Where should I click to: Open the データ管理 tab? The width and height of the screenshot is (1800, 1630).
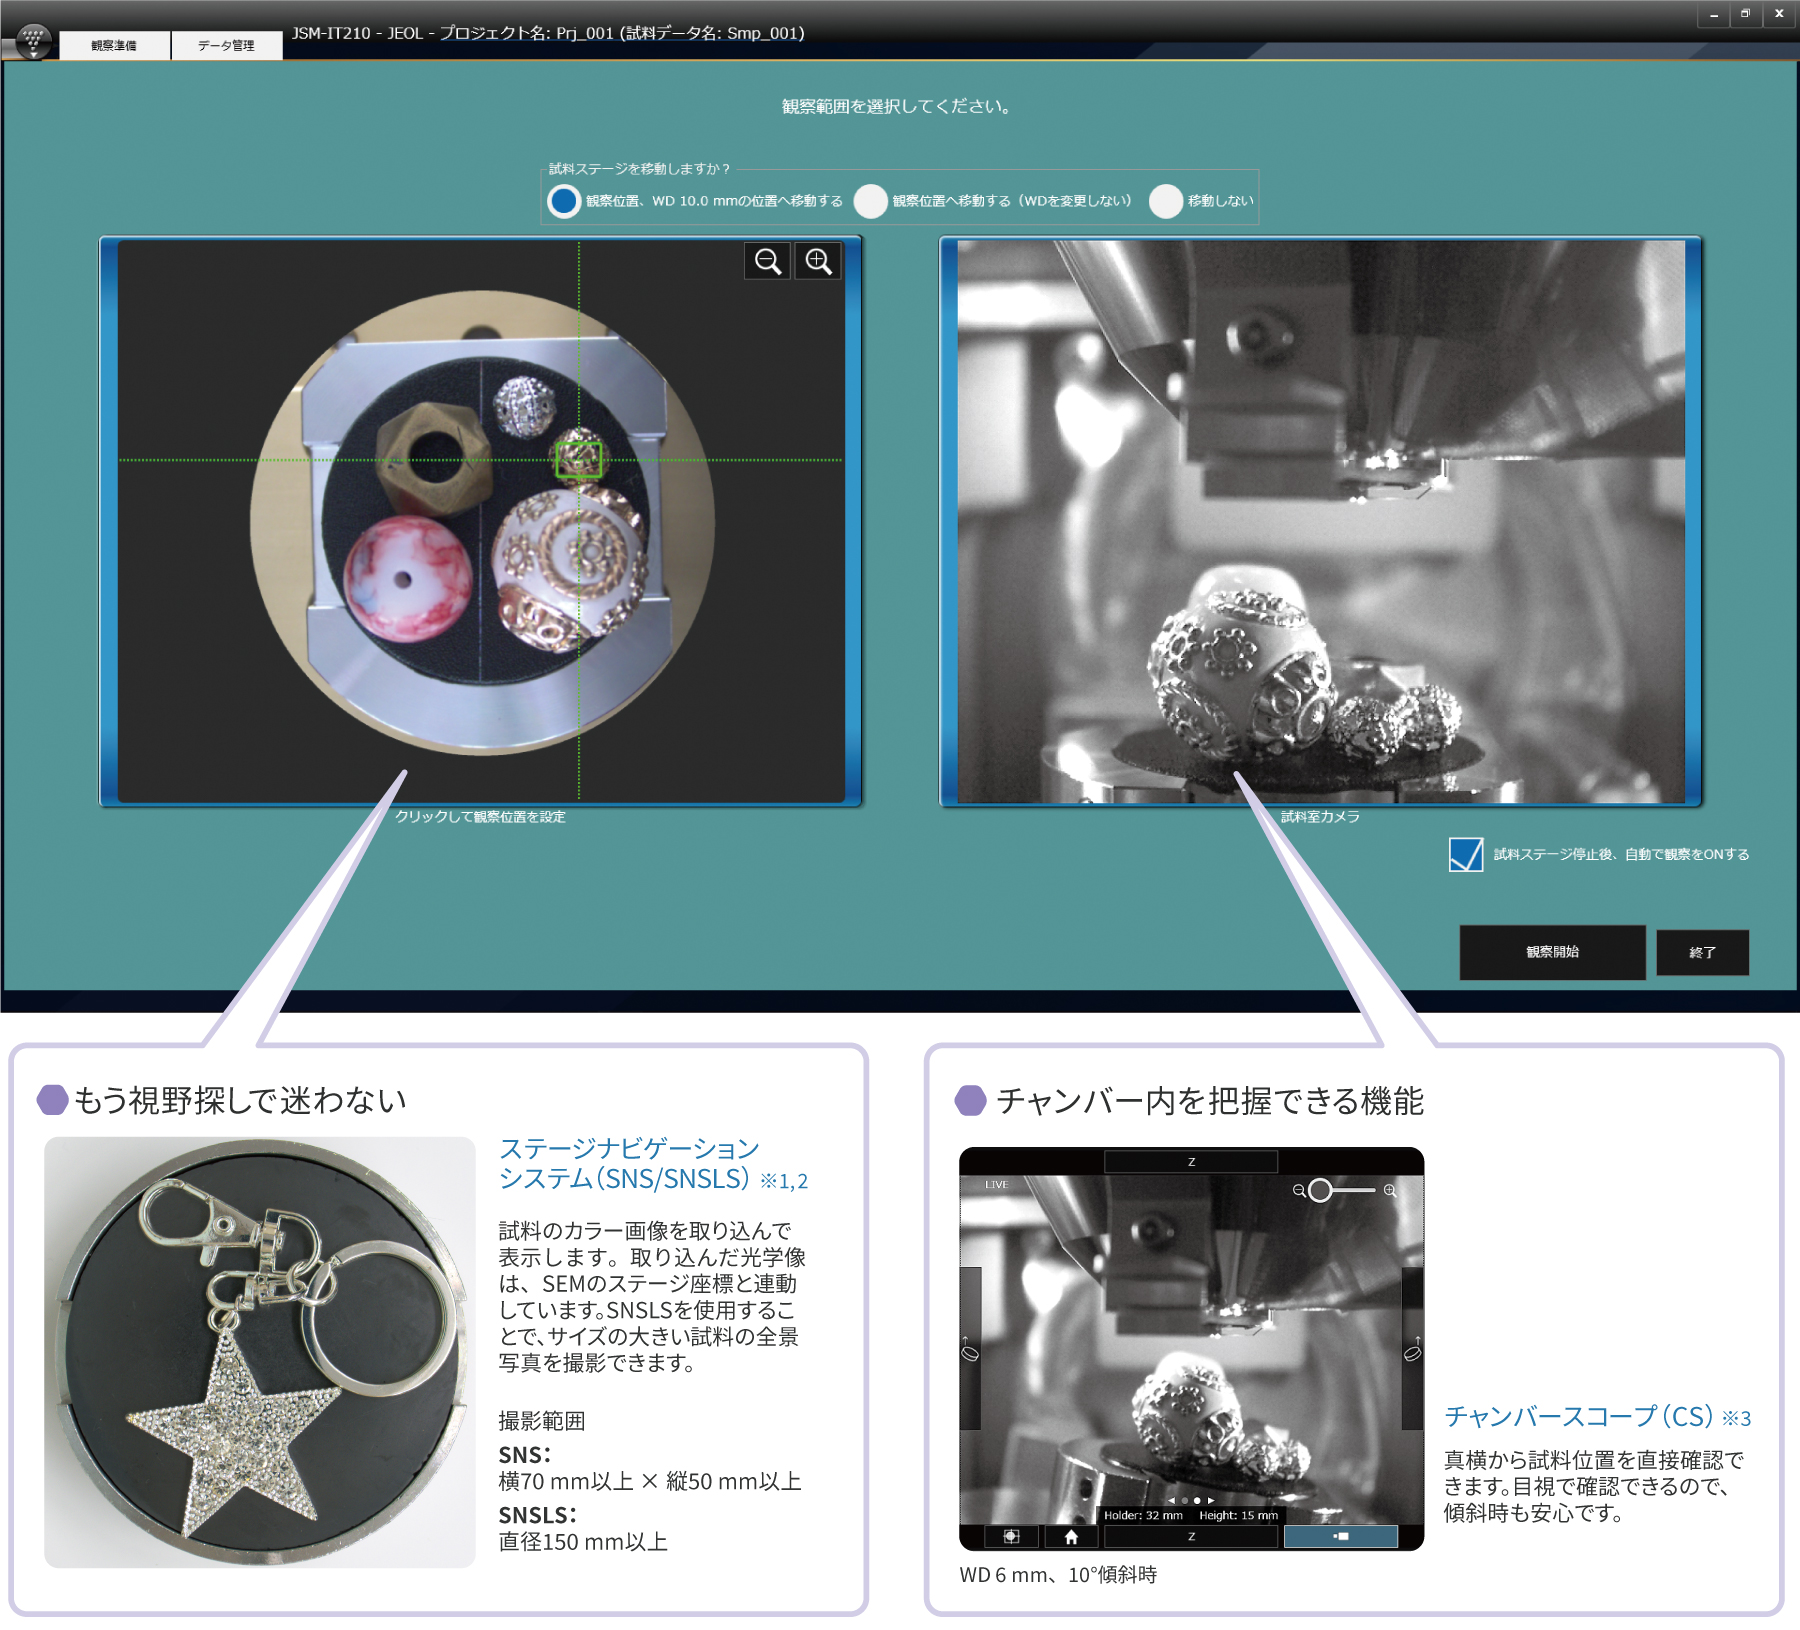226,45
